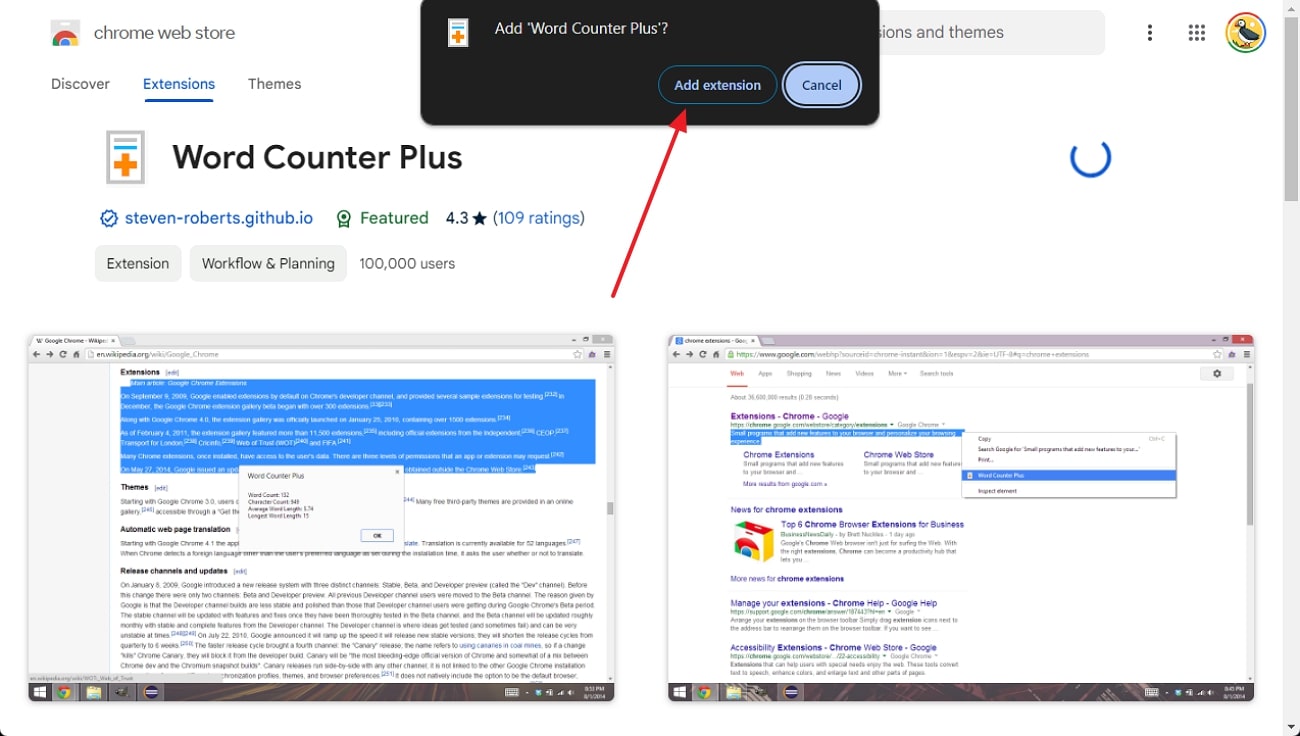Switch to the Discover tab
This screenshot has height=736, width=1300.
coord(81,84)
